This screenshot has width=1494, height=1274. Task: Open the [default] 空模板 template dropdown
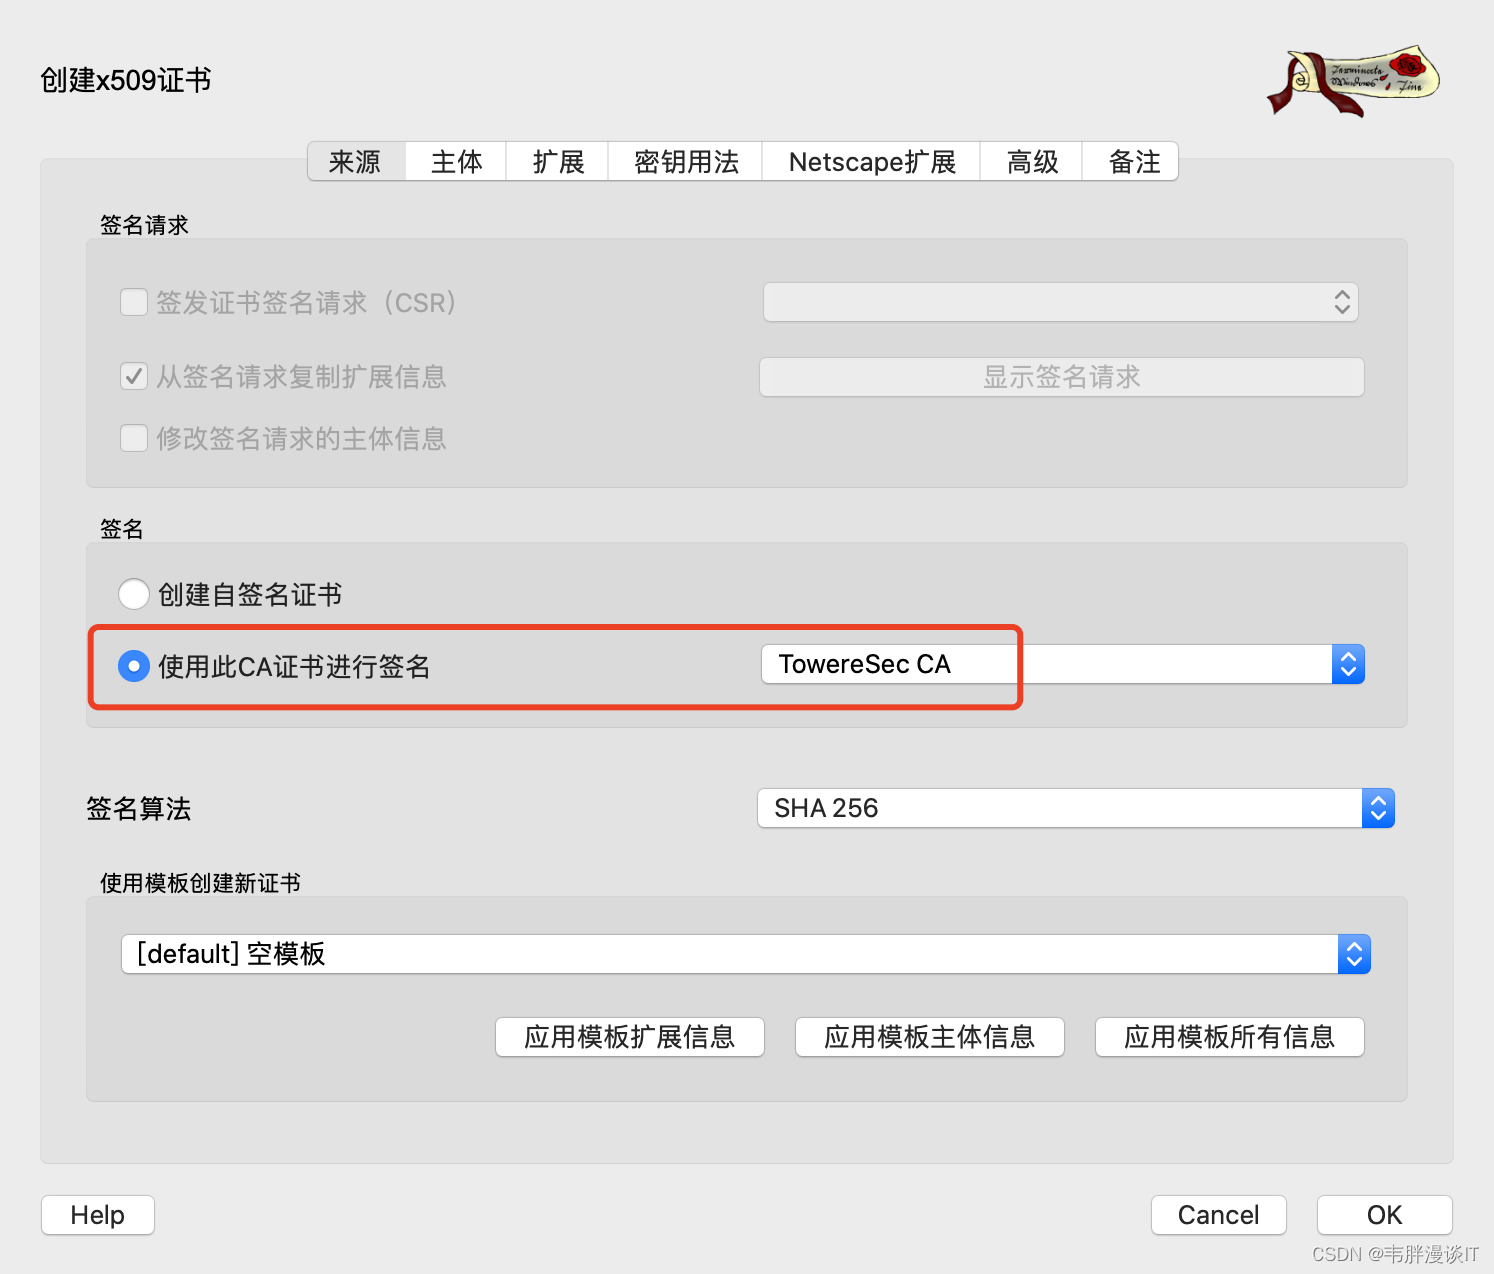(x=746, y=954)
